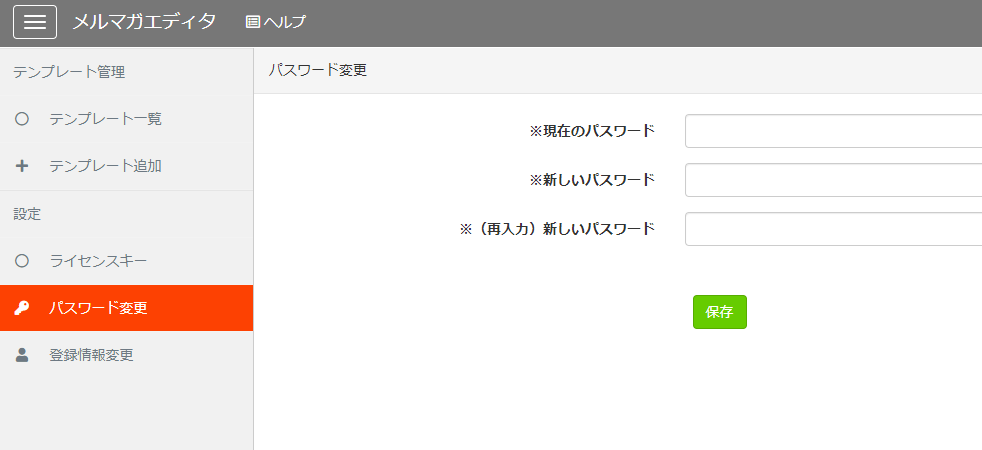Click the テンプレート管理 section header

coord(69,73)
